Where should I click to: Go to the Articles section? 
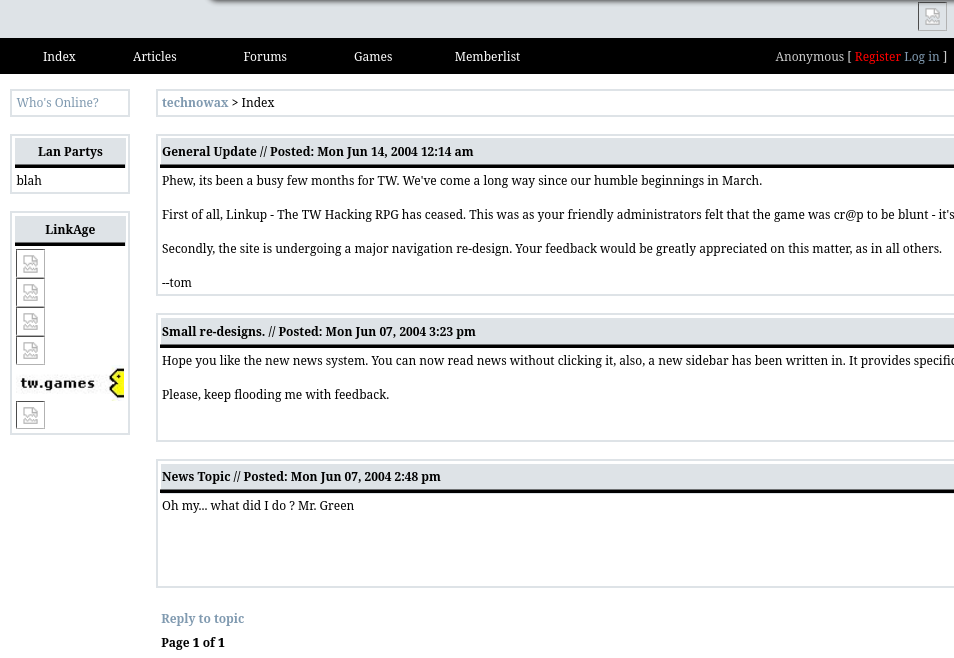tap(154, 57)
